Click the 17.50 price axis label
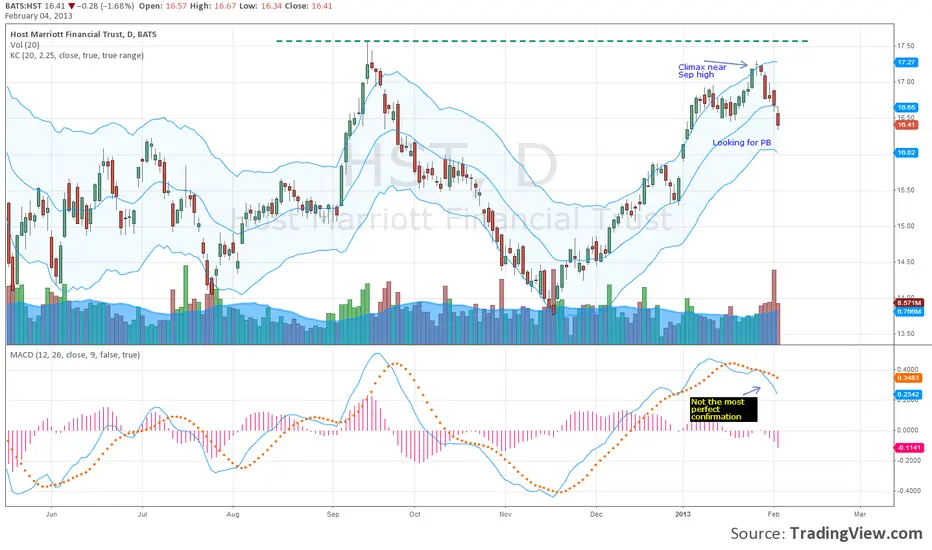Screen dimensions: 932x550 pyautogui.click(x=906, y=46)
